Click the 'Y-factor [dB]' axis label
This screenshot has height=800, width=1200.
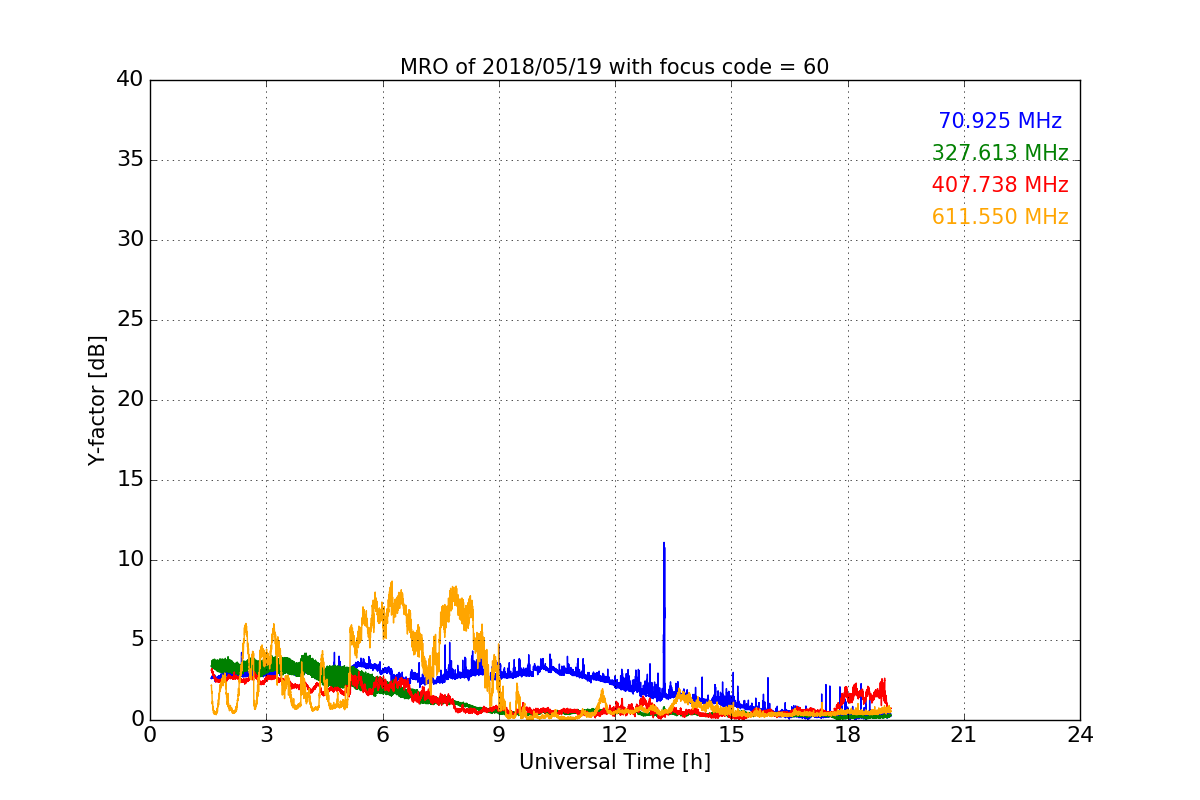coord(96,400)
